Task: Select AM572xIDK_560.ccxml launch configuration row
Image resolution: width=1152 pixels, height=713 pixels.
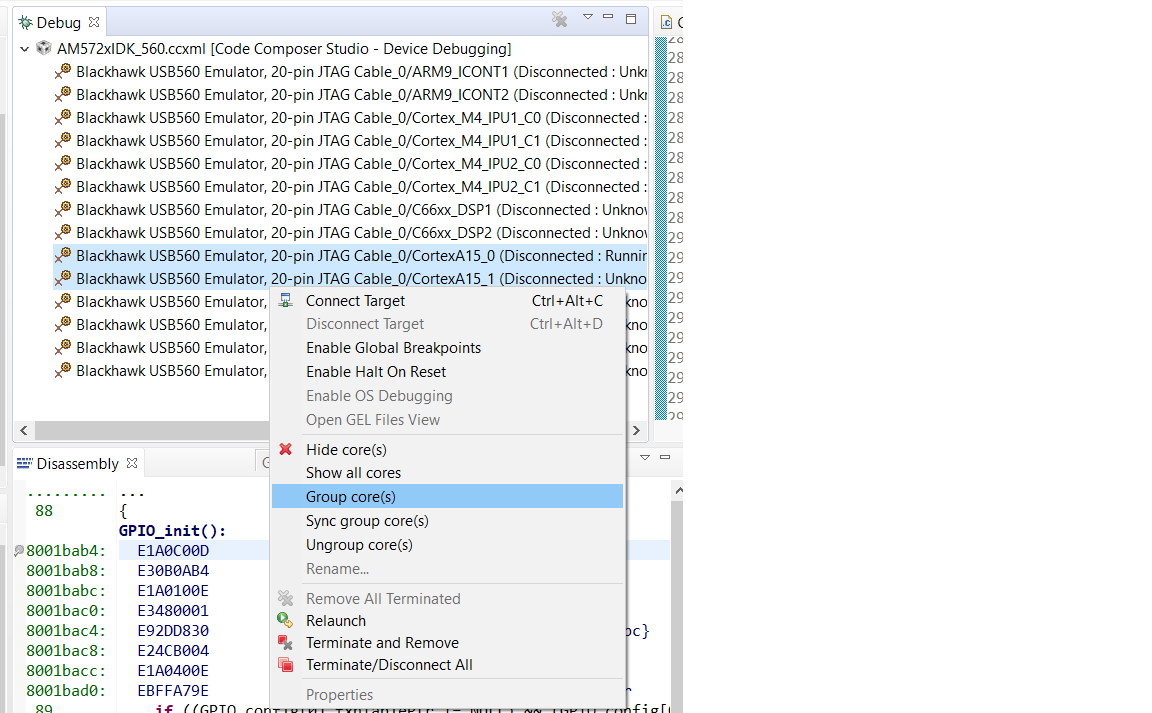Action: (284, 49)
